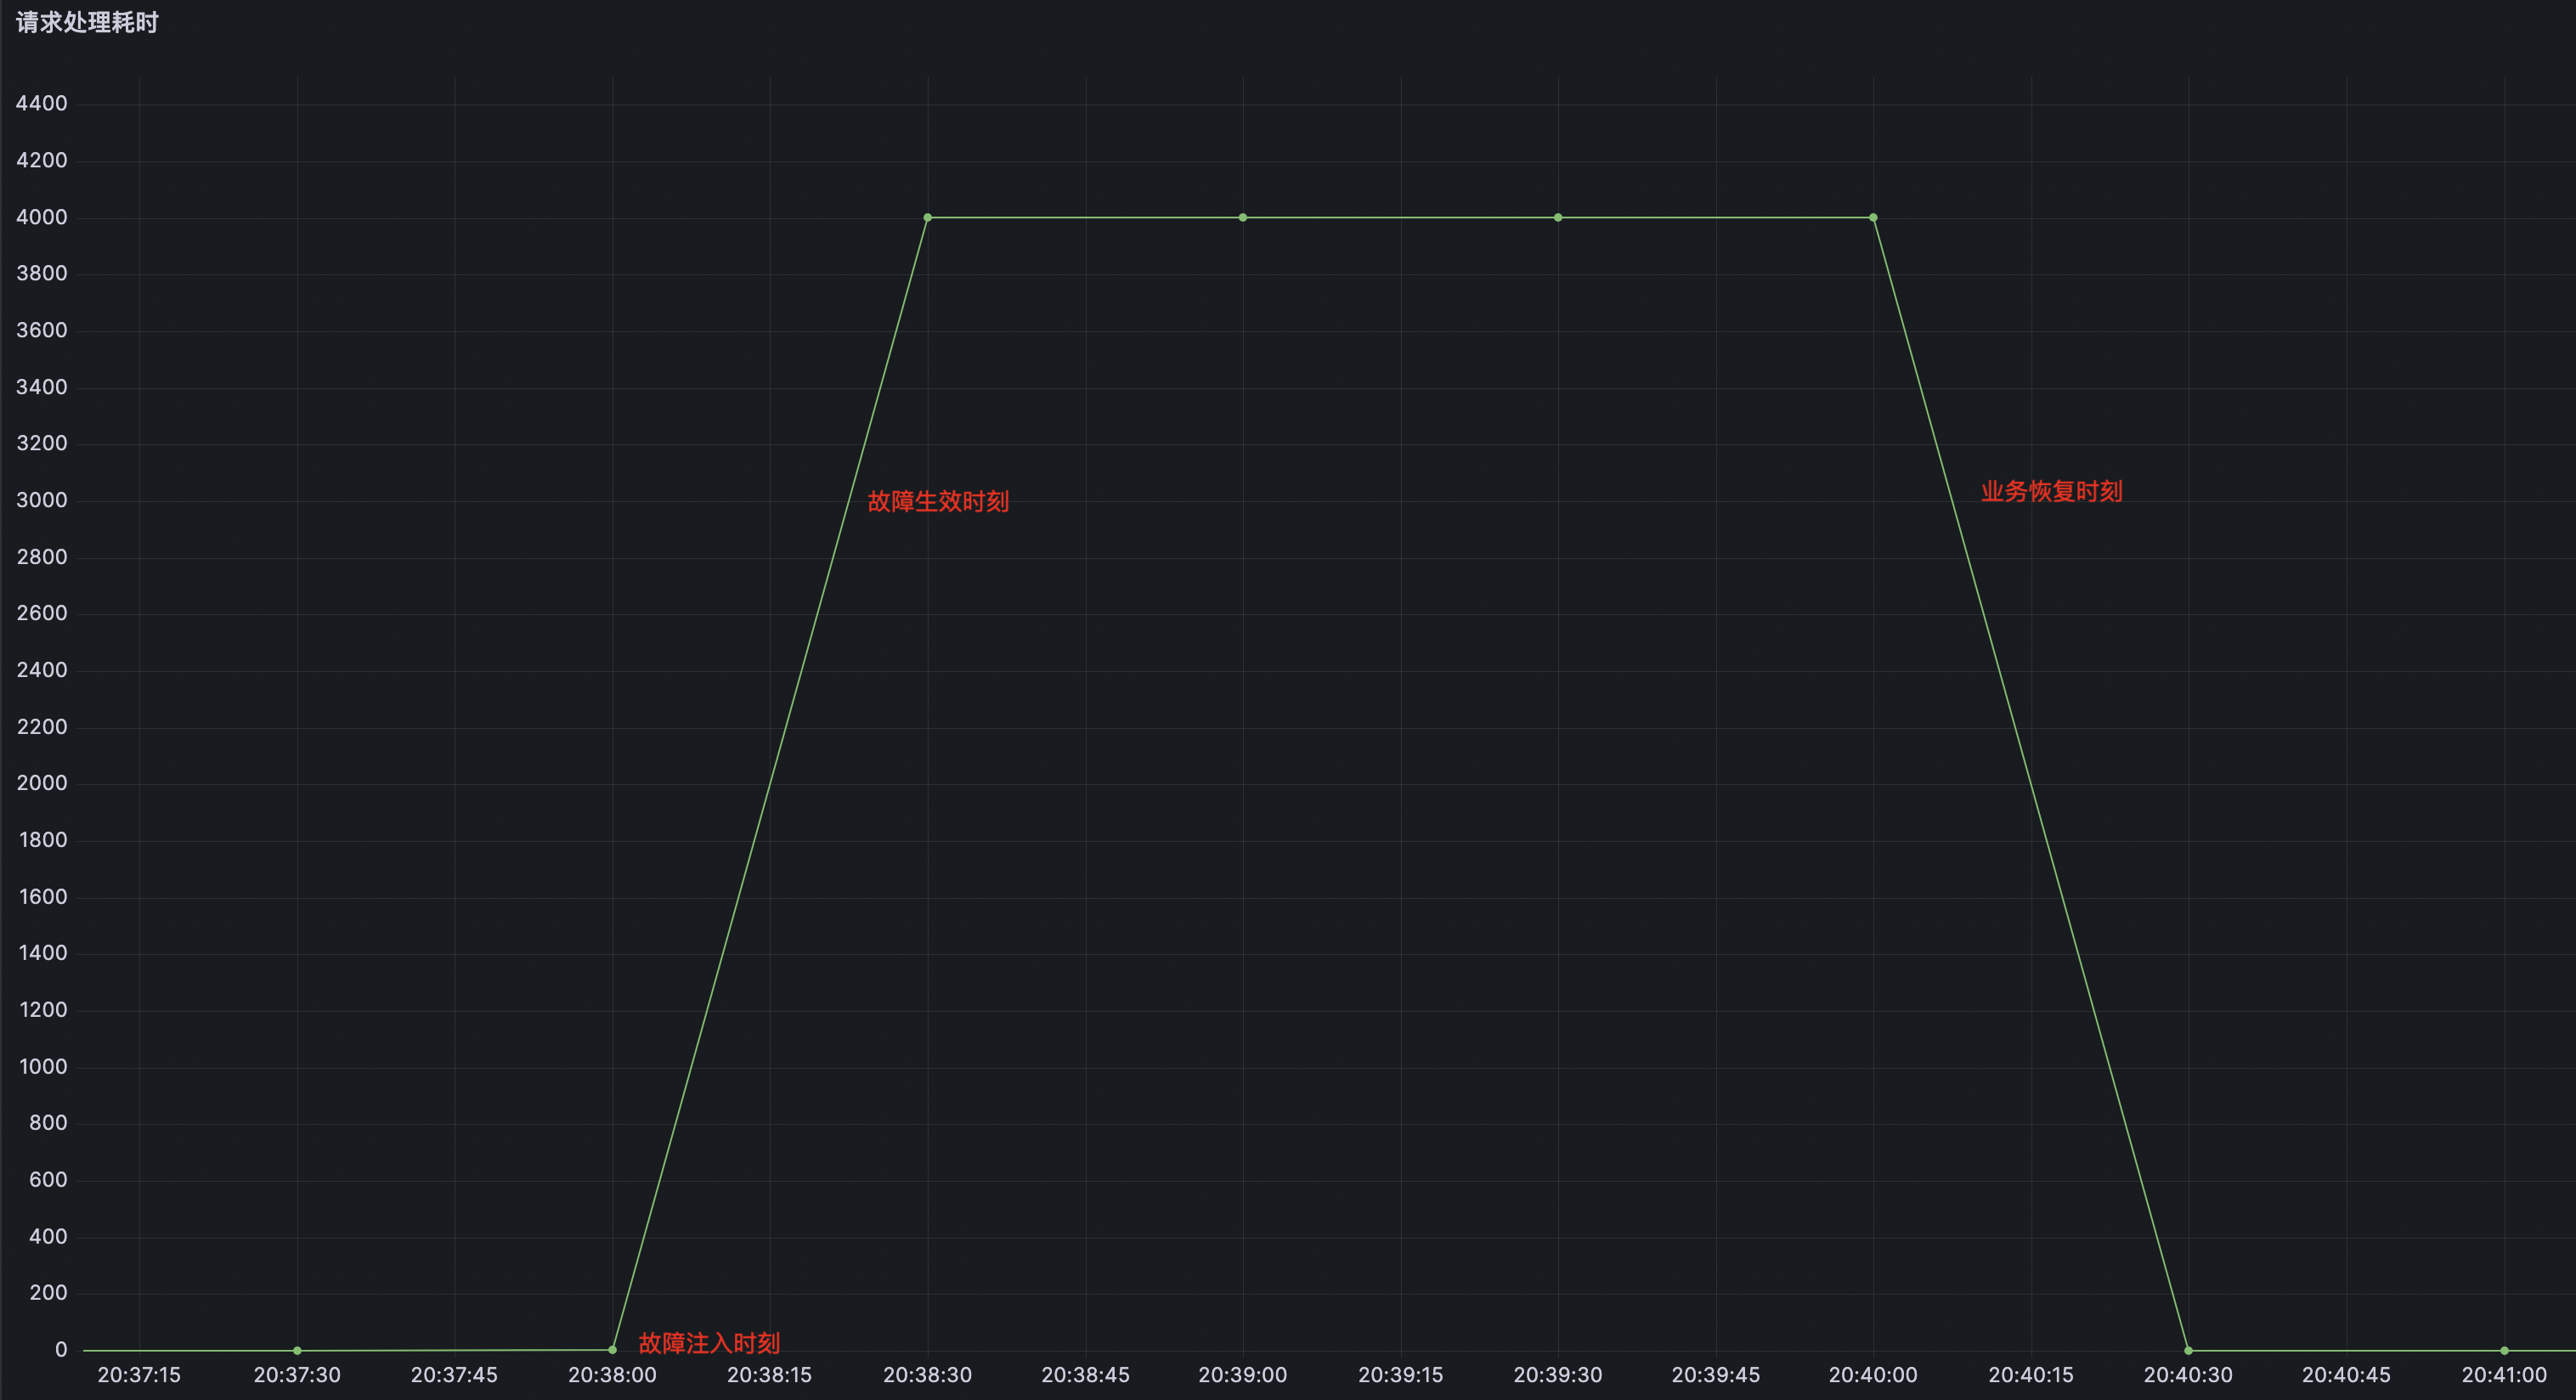Click the red annotation 故障生效时刻
This screenshot has height=1400, width=2576.
click(937, 501)
